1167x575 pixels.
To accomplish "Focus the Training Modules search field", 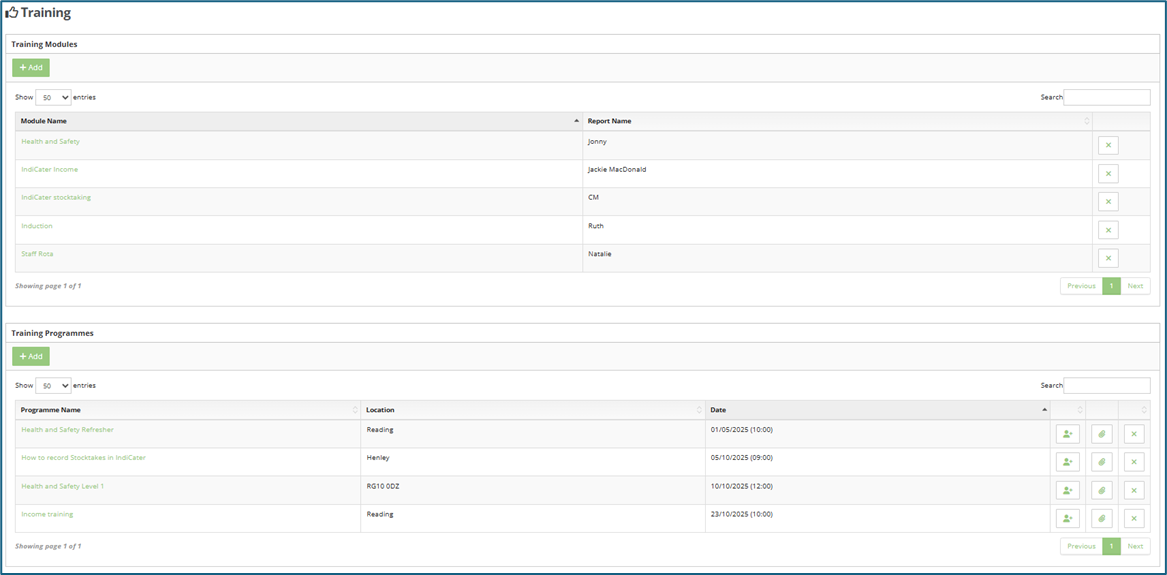I will point(1107,97).
